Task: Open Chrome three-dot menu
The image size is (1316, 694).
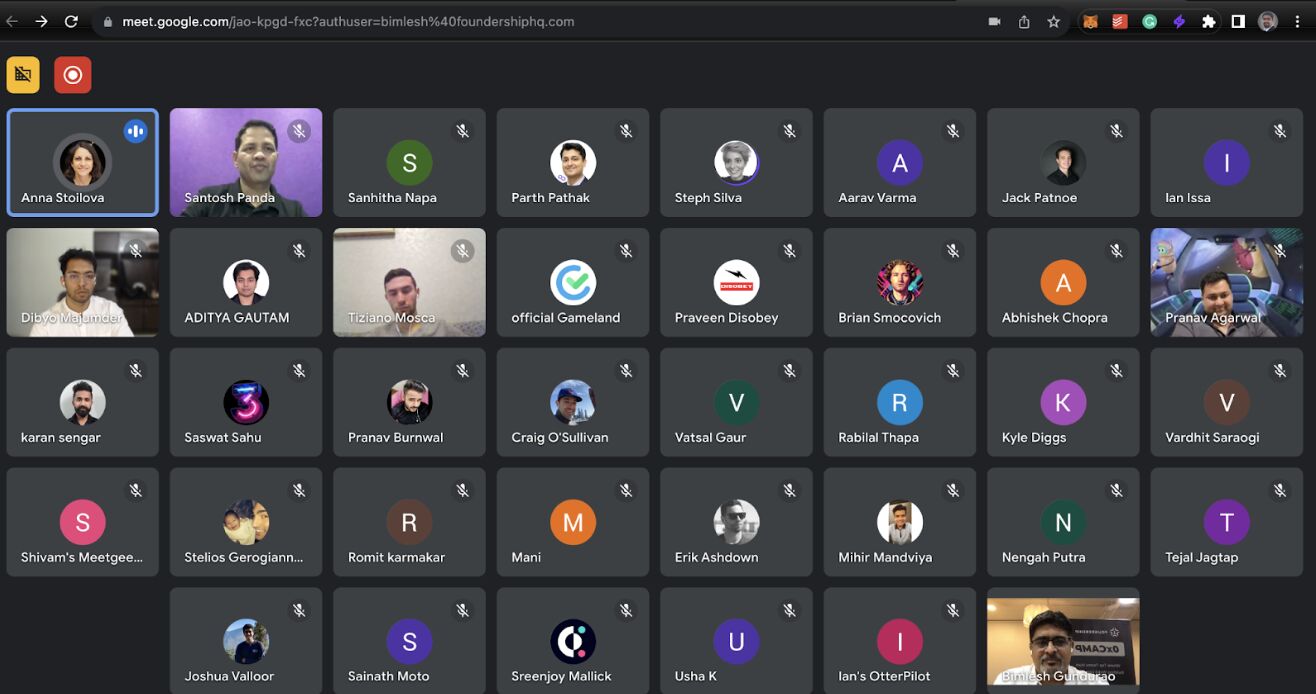Action: 1297,21
